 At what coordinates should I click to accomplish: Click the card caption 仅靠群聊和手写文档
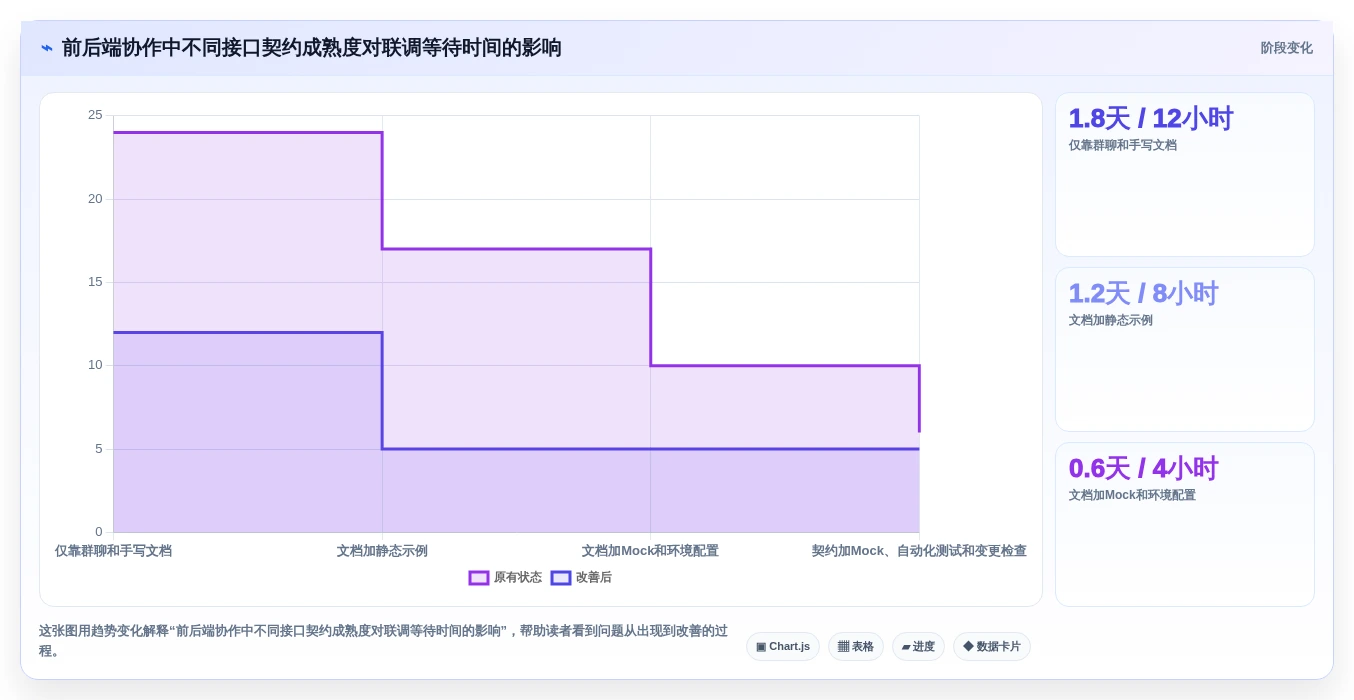coord(1122,145)
